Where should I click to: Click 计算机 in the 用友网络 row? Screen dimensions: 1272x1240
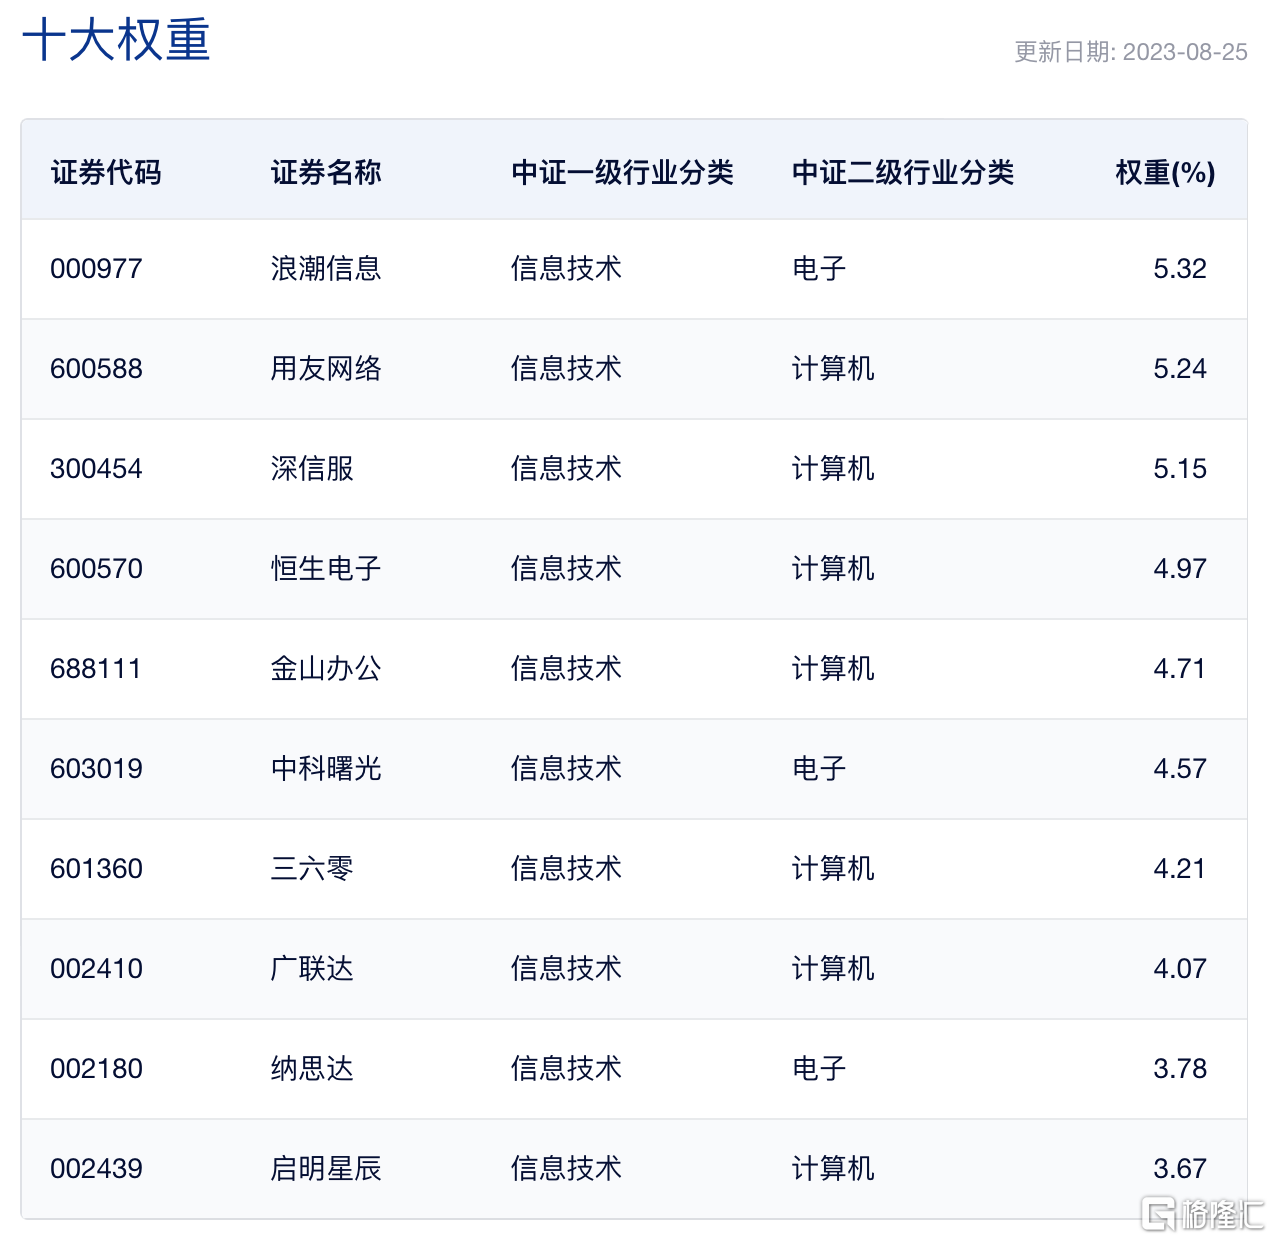pos(833,369)
